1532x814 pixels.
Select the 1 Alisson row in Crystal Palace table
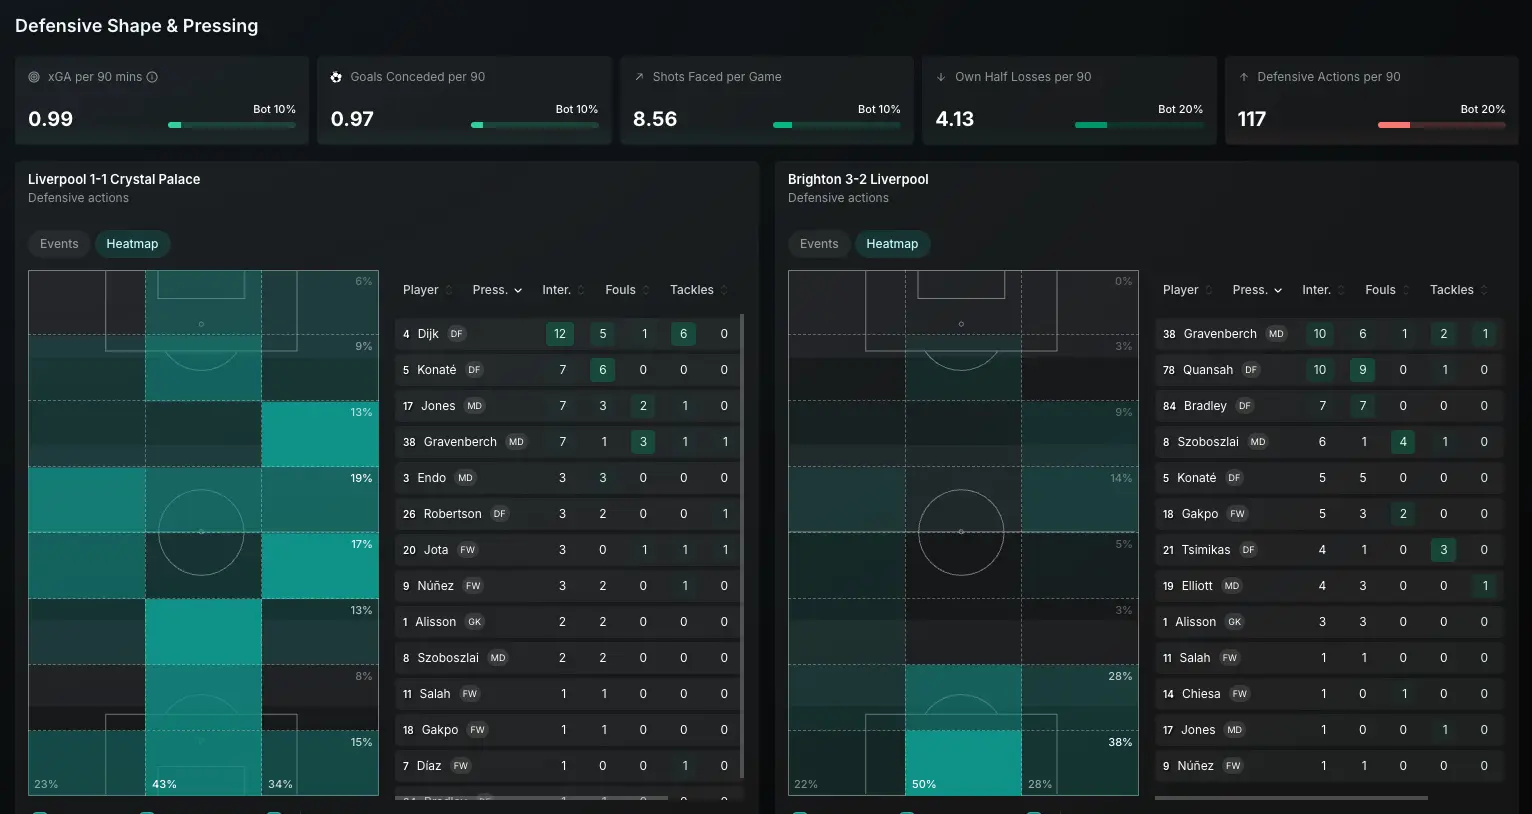tap(567, 622)
